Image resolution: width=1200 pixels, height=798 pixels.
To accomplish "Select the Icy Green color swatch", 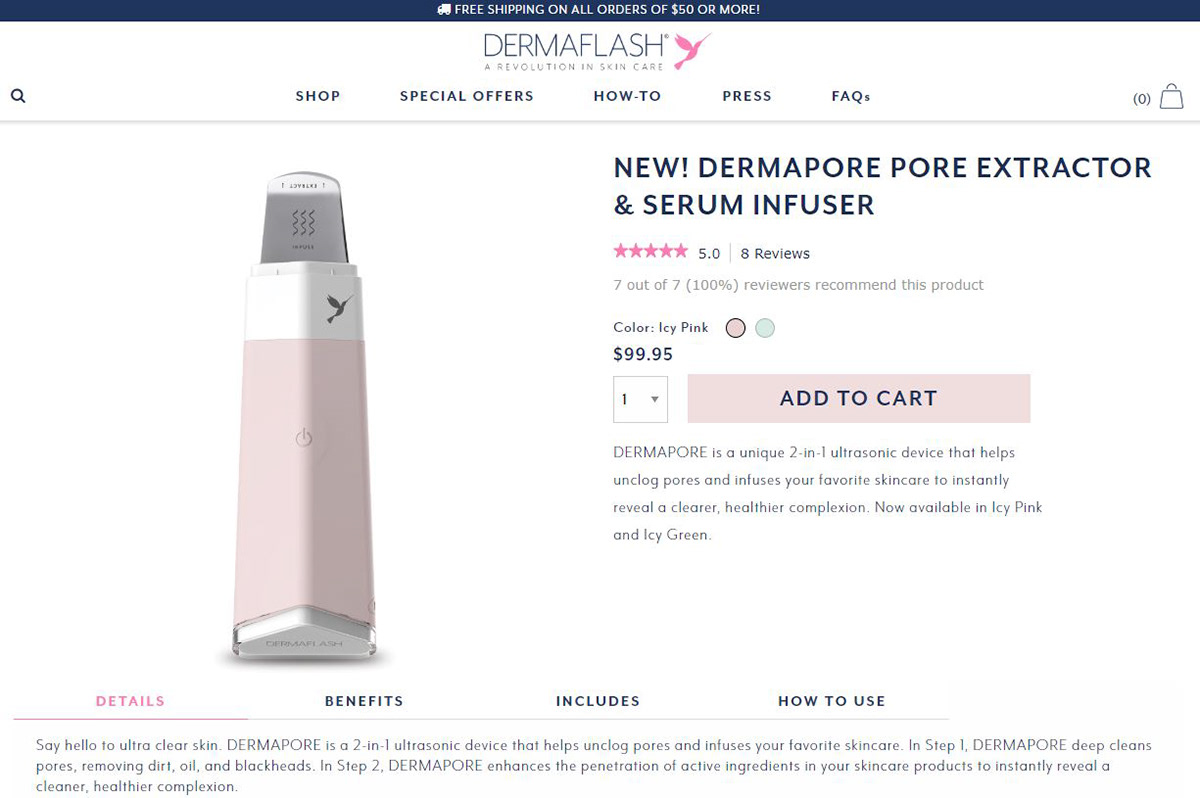I will 765,328.
